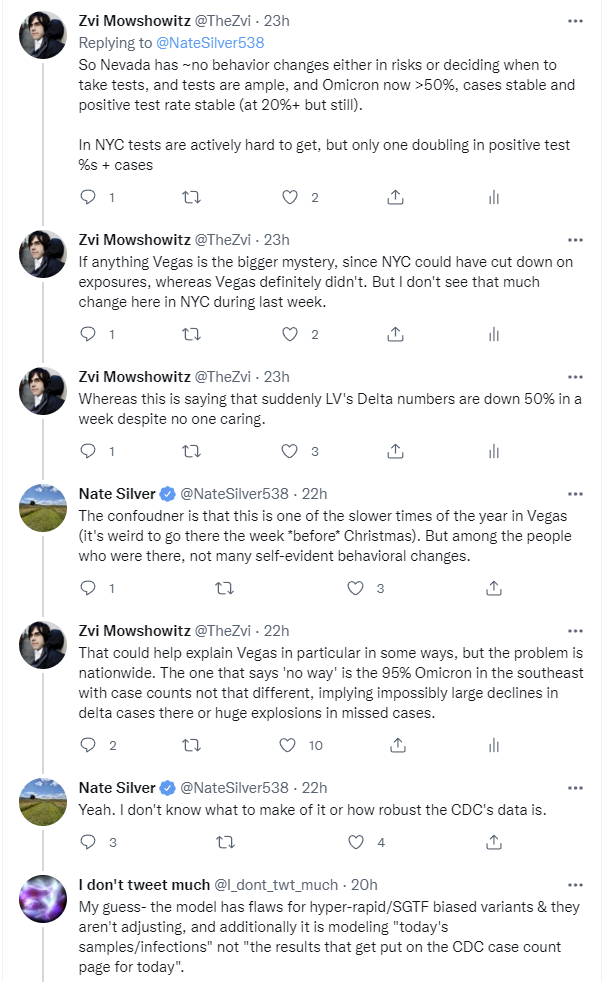View analytics for the 95% Omicron tweet

click(493, 744)
